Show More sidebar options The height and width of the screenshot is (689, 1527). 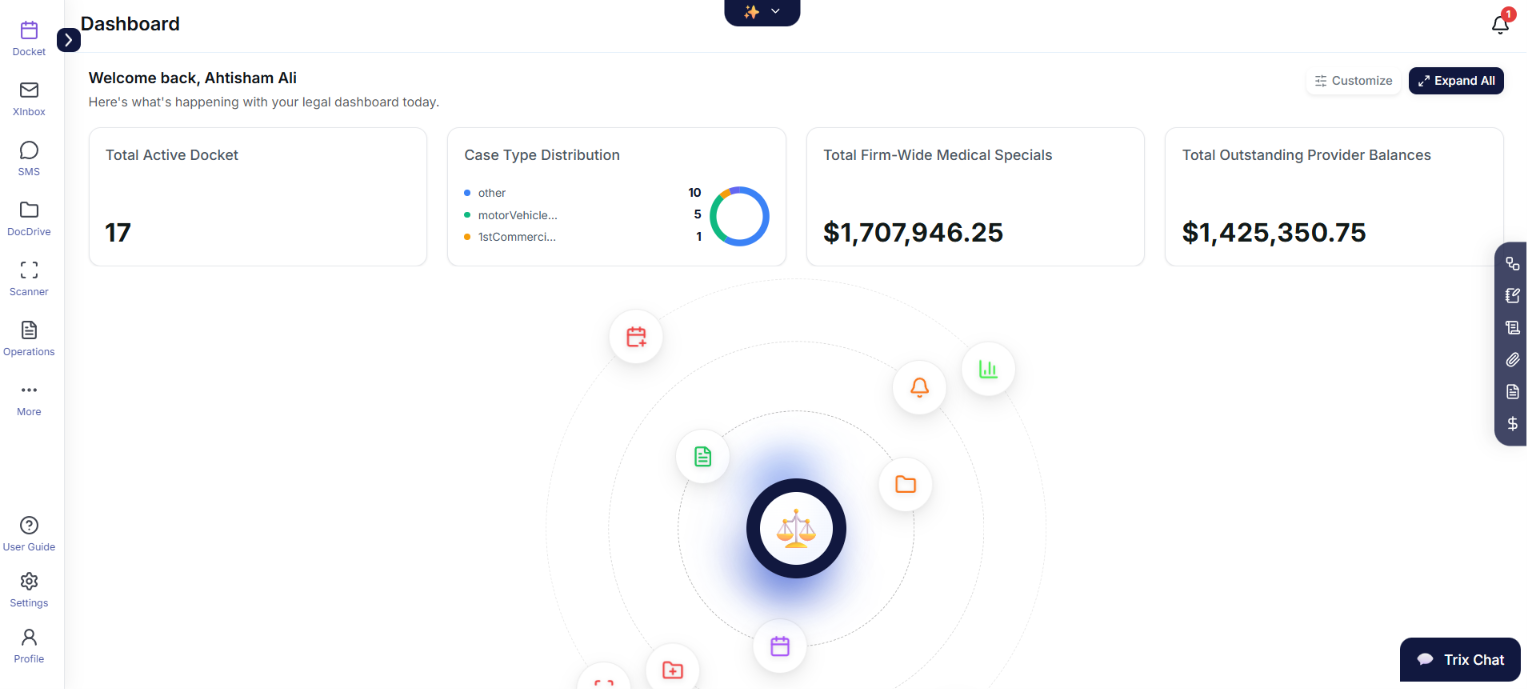pyautogui.click(x=29, y=399)
